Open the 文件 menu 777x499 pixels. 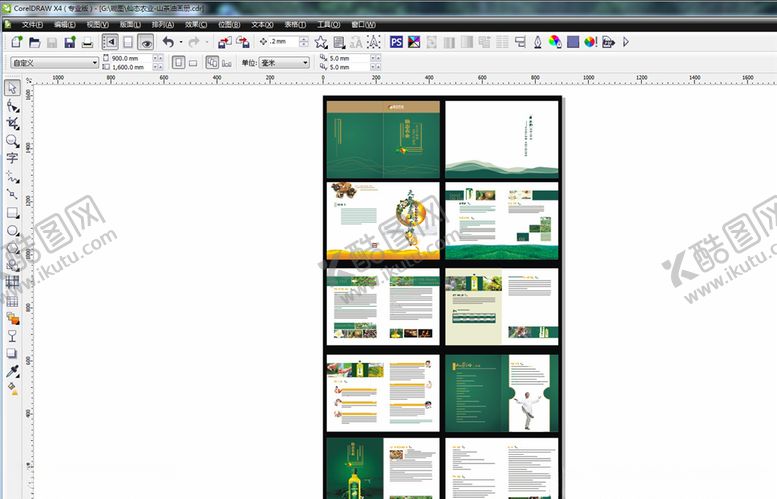tap(32, 23)
